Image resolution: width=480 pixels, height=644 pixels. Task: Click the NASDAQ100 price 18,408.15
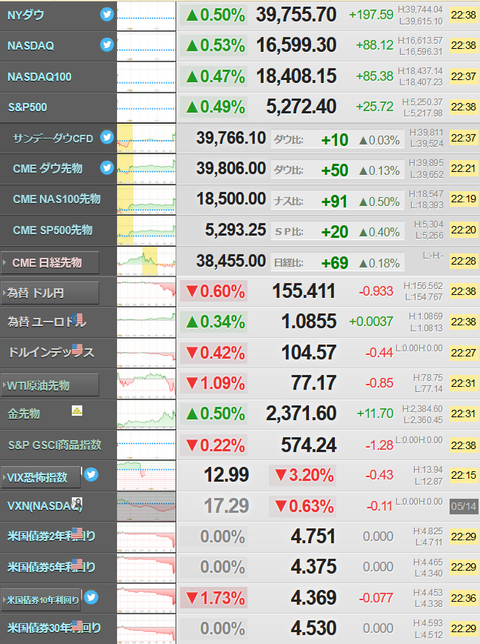point(296,76)
